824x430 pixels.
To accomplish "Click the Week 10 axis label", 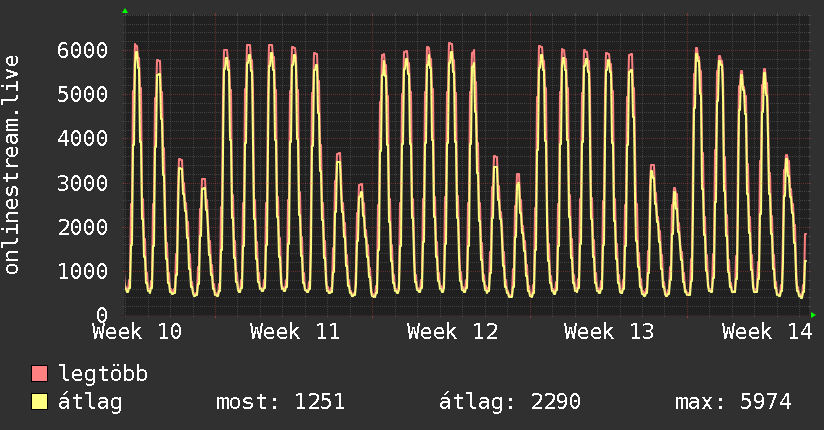I will point(137,332).
